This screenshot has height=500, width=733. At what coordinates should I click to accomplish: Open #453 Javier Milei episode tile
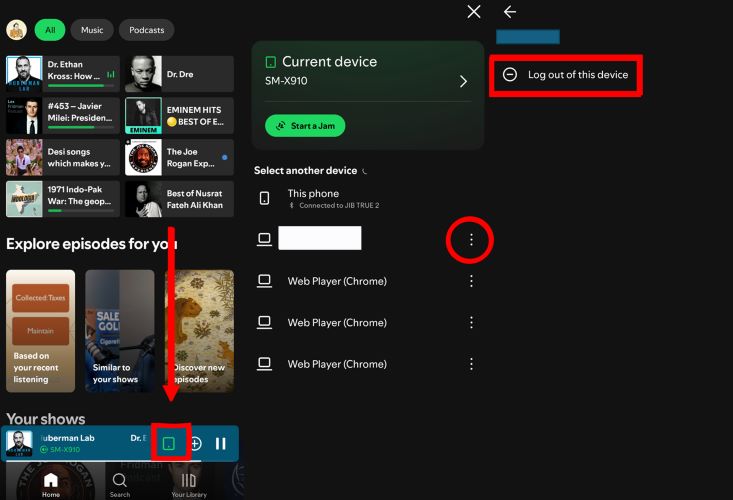(x=63, y=116)
